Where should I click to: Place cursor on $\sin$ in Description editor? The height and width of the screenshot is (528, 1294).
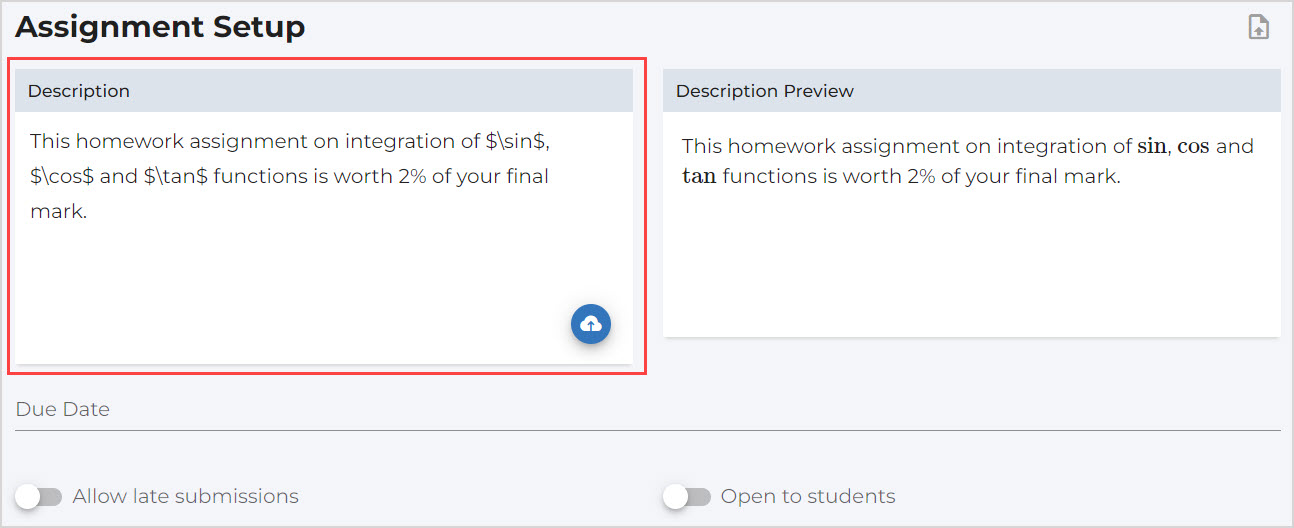coord(516,142)
